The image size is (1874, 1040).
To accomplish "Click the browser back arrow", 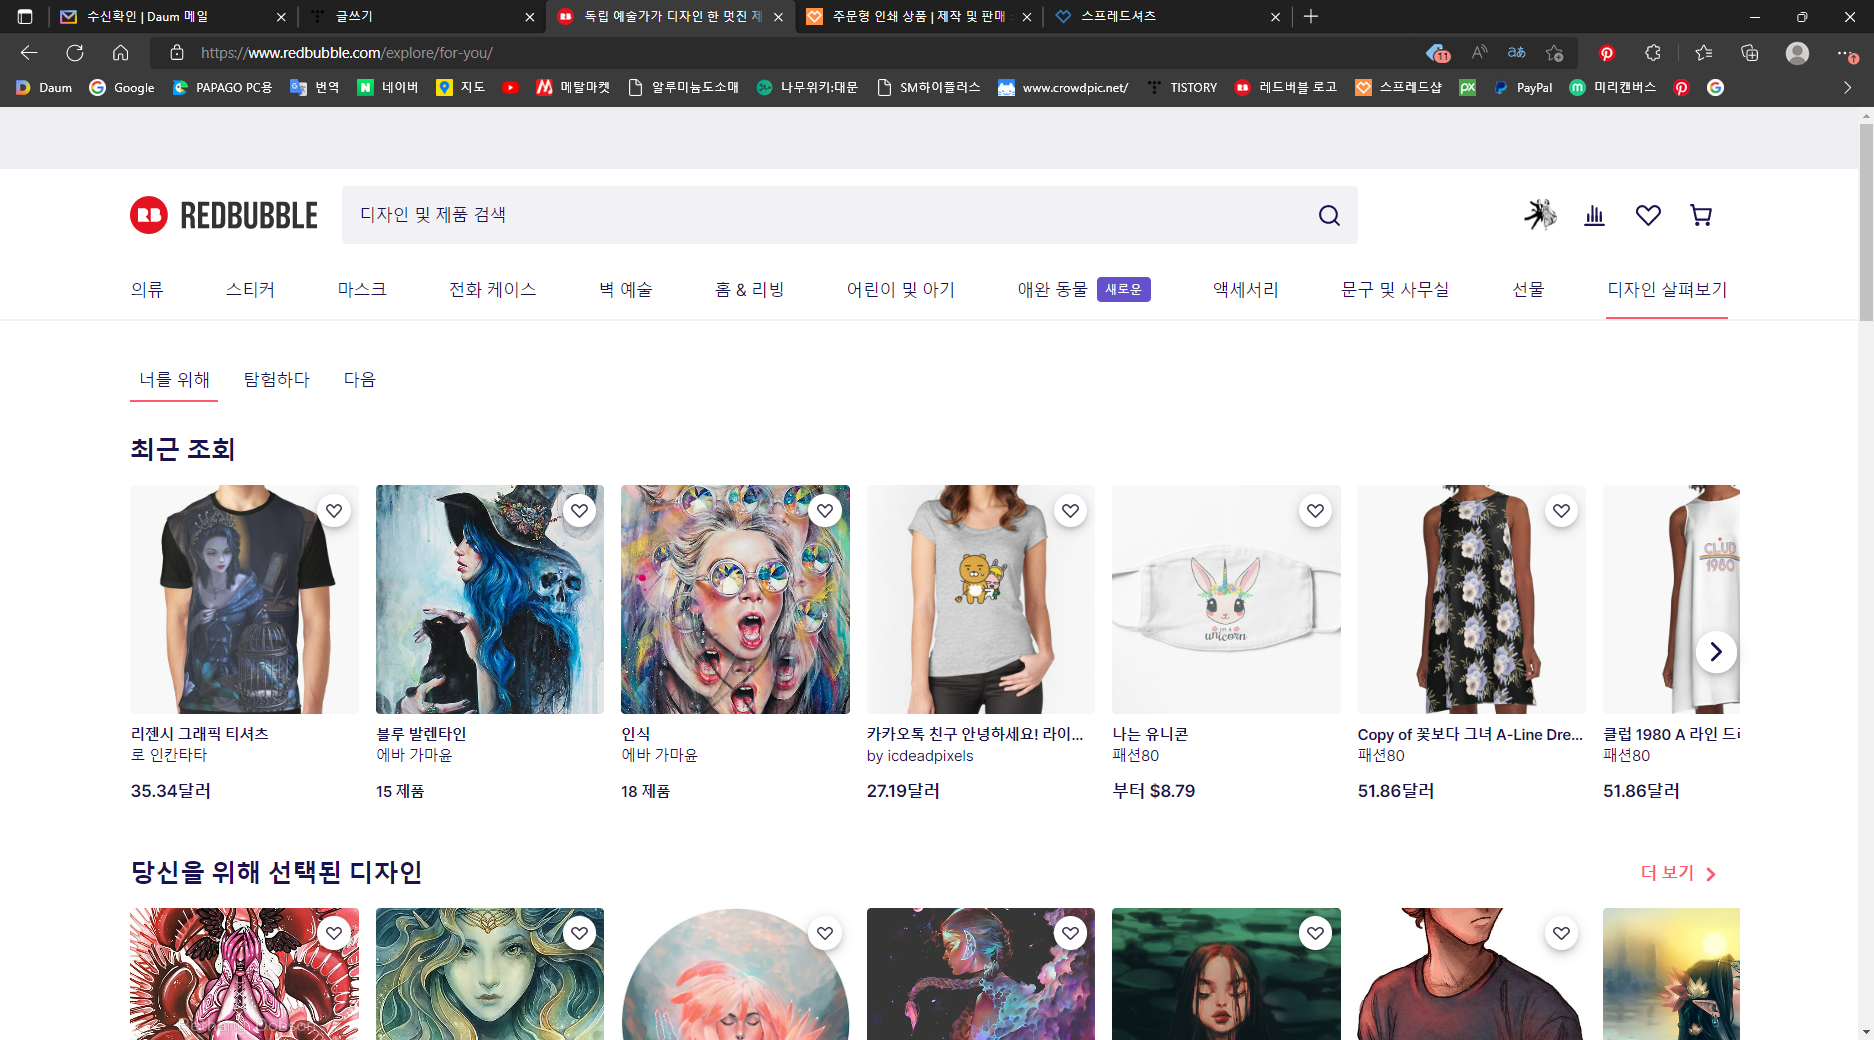I will [x=29, y=53].
